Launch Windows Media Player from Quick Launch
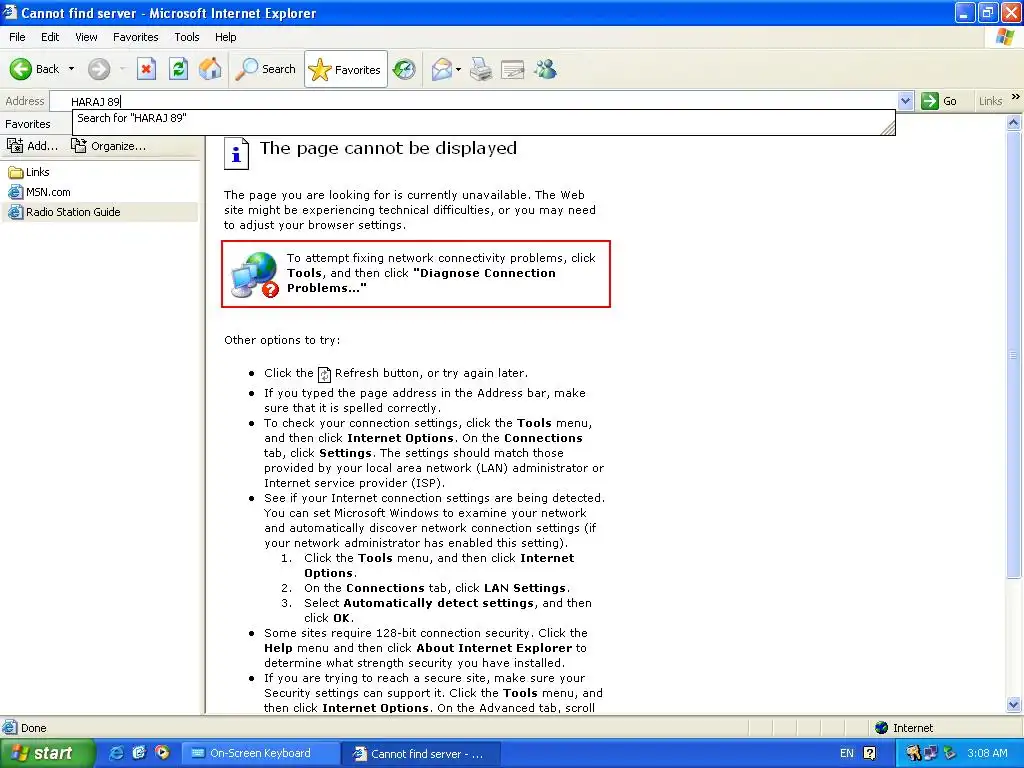 162,754
